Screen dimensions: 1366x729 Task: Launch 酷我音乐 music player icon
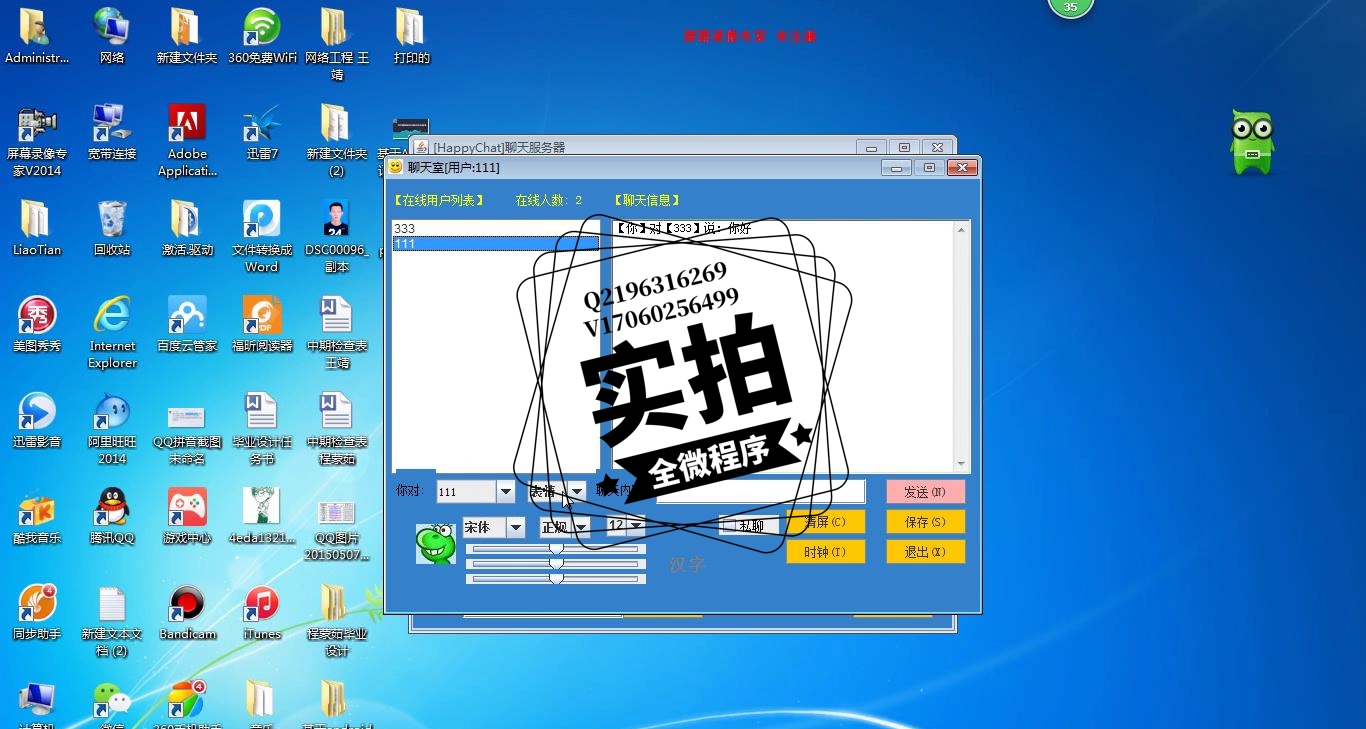pyautogui.click(x=37, y=516)
